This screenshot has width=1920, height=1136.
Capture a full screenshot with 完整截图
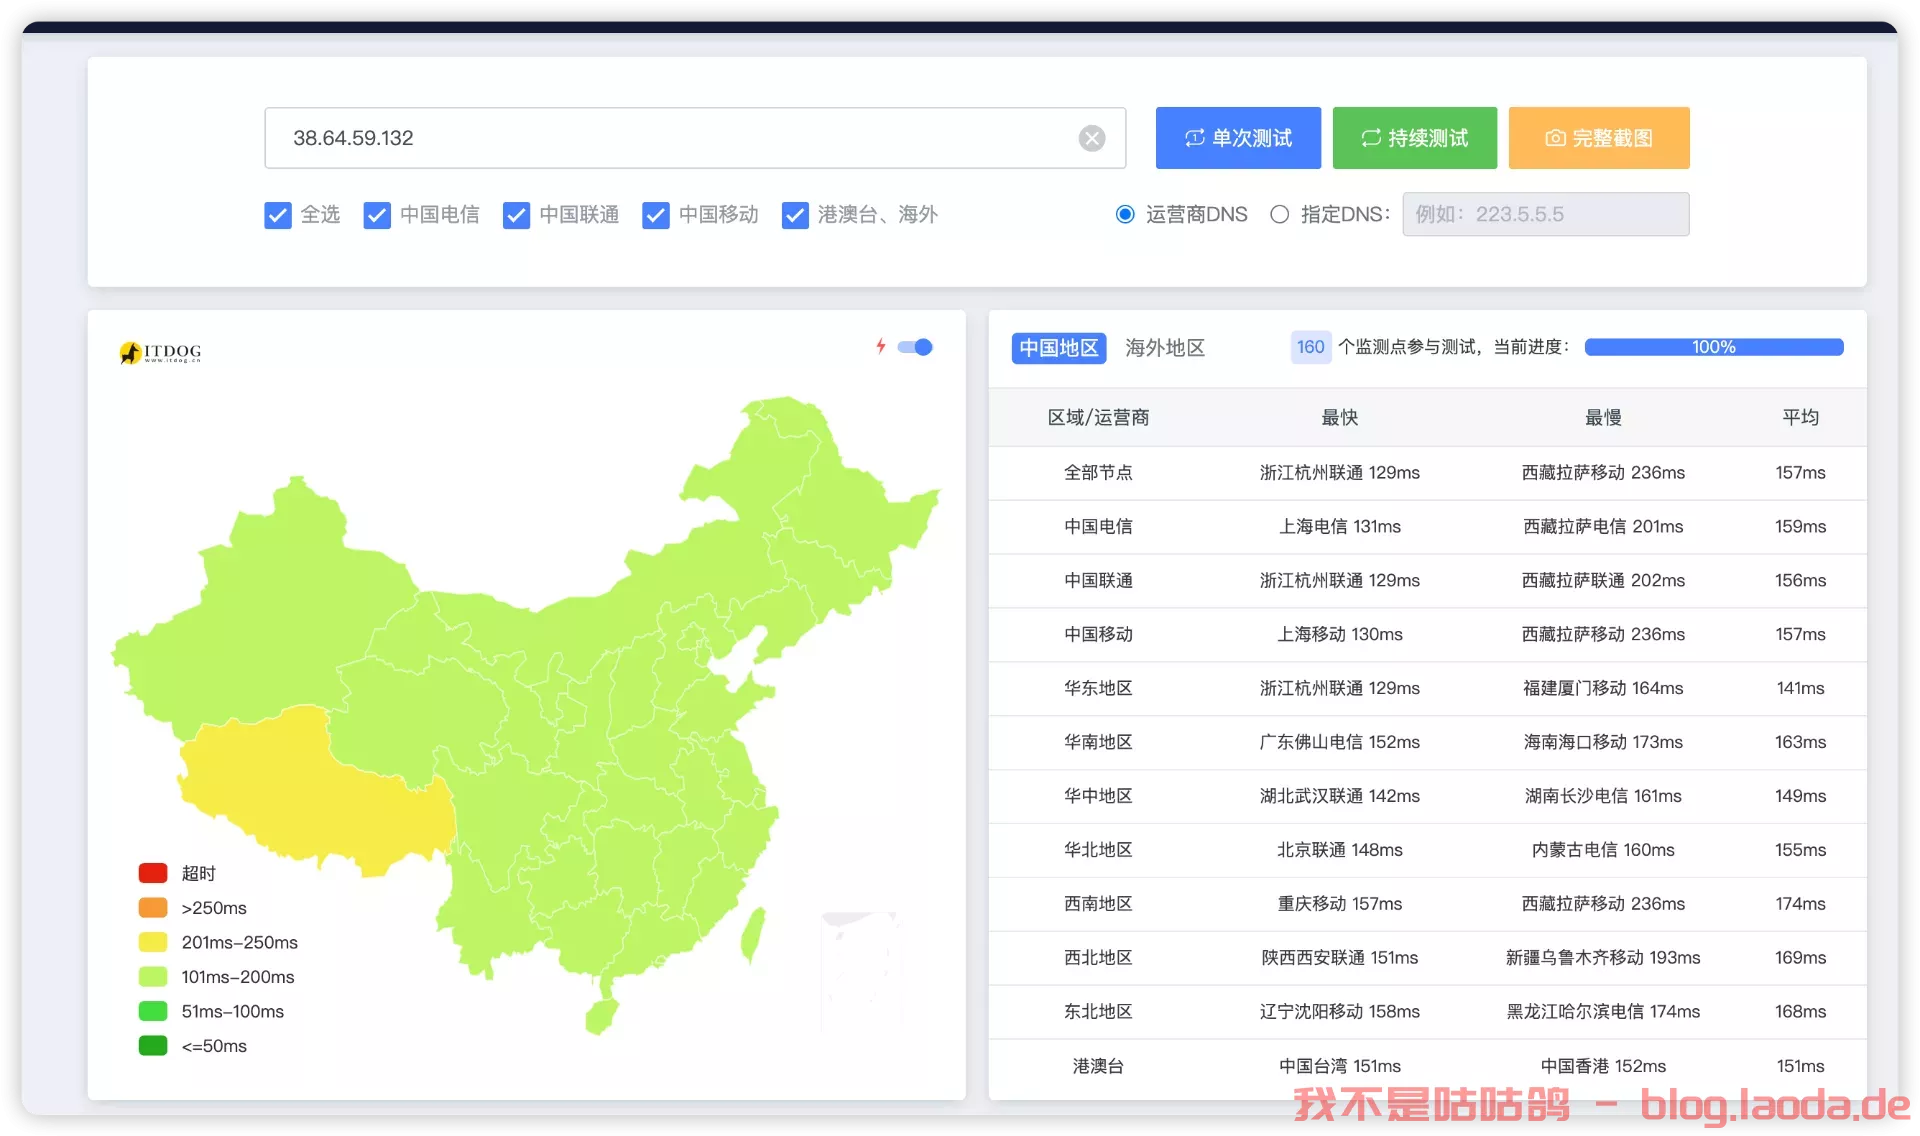pos(1598,138)
